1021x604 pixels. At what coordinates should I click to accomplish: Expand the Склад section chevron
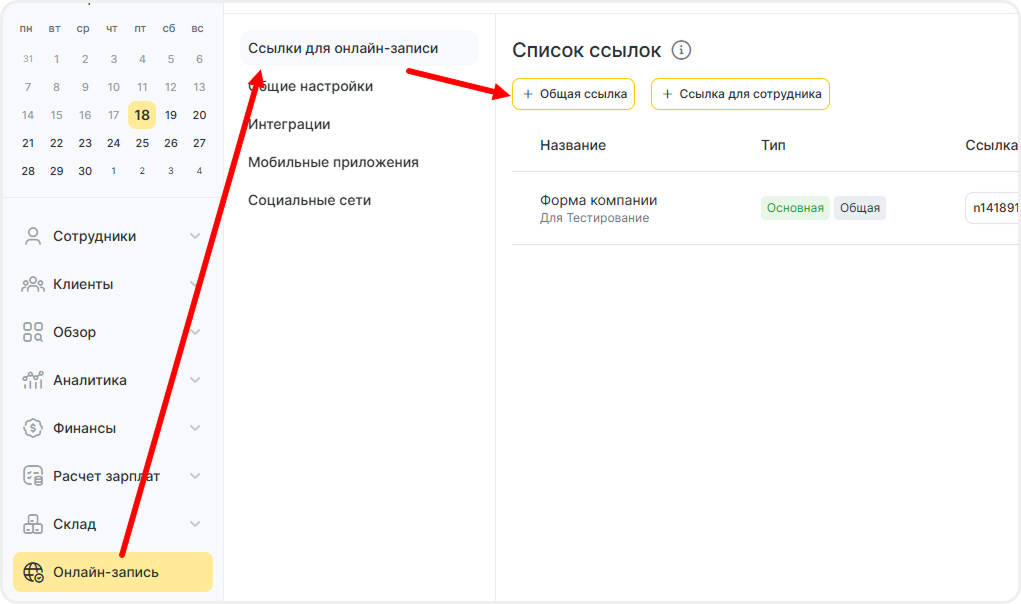tap(195, 524)
